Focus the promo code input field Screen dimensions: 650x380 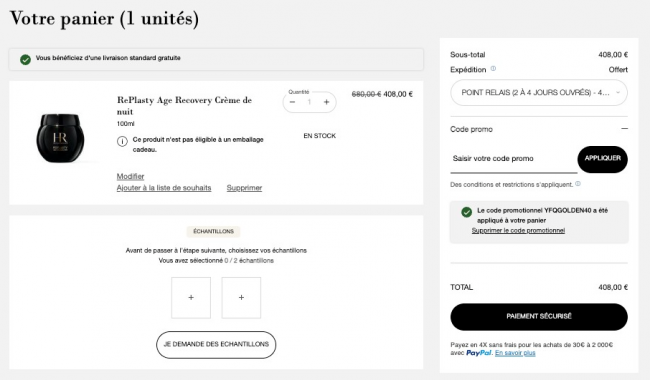coord(514,159)
